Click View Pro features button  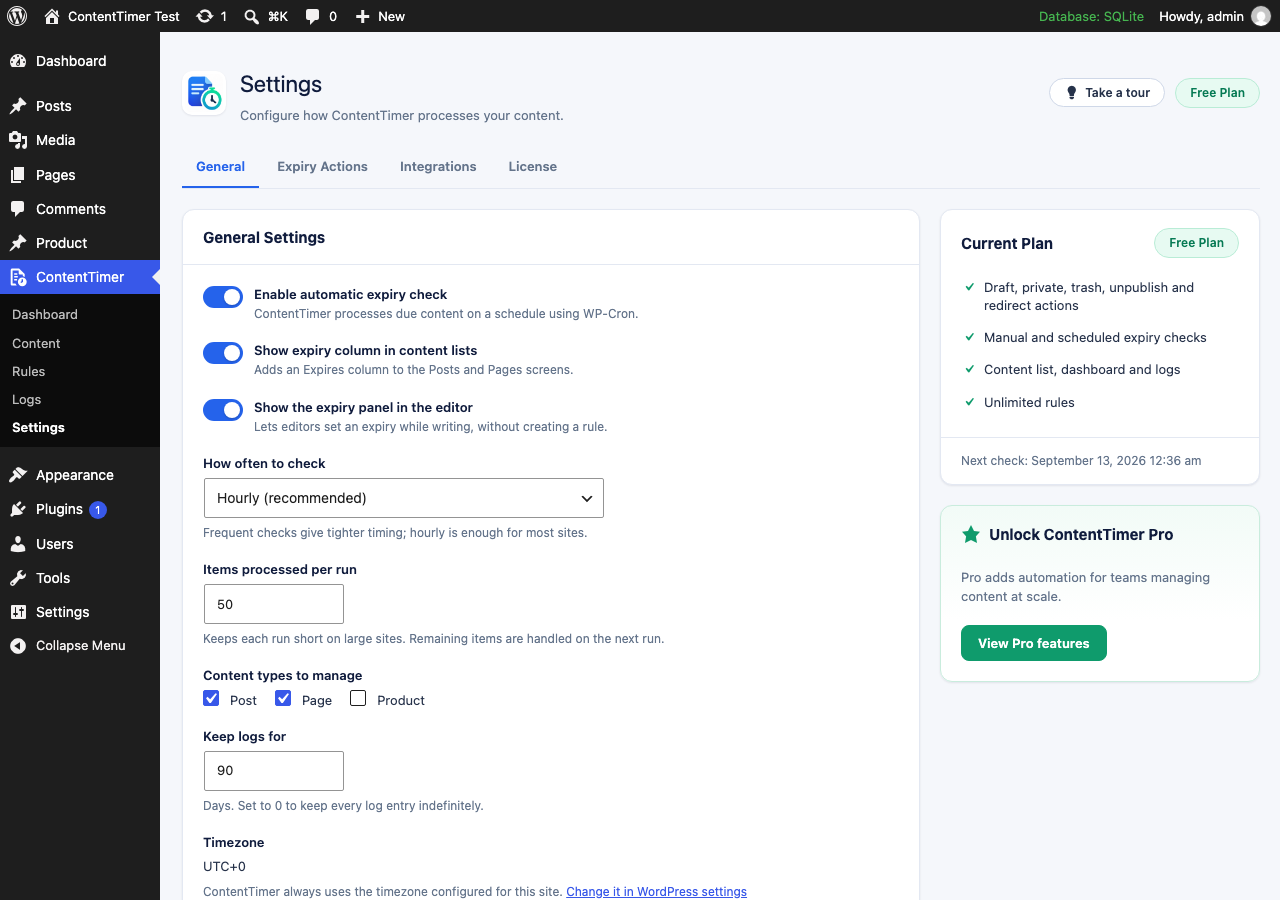click(1034, 643)
